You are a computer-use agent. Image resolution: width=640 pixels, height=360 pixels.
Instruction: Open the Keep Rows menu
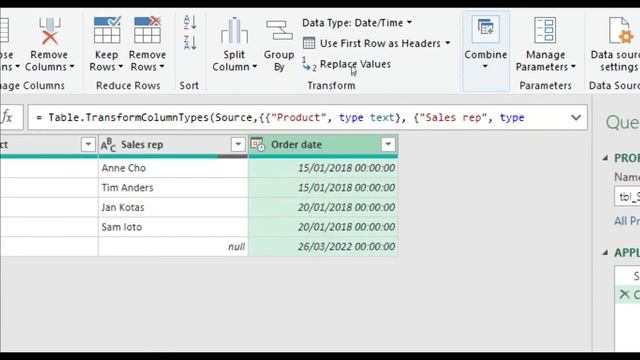pyautogui.click(x=106, y=44)
